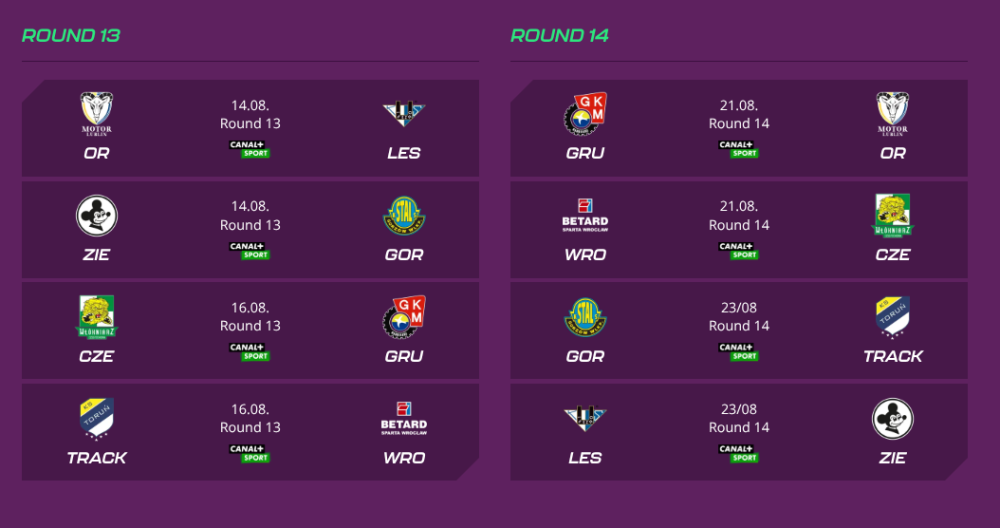Open the CZE team label in Round 14
Image resolution: width=1000 pixels, height=528 pixels.
coord(893,255)
